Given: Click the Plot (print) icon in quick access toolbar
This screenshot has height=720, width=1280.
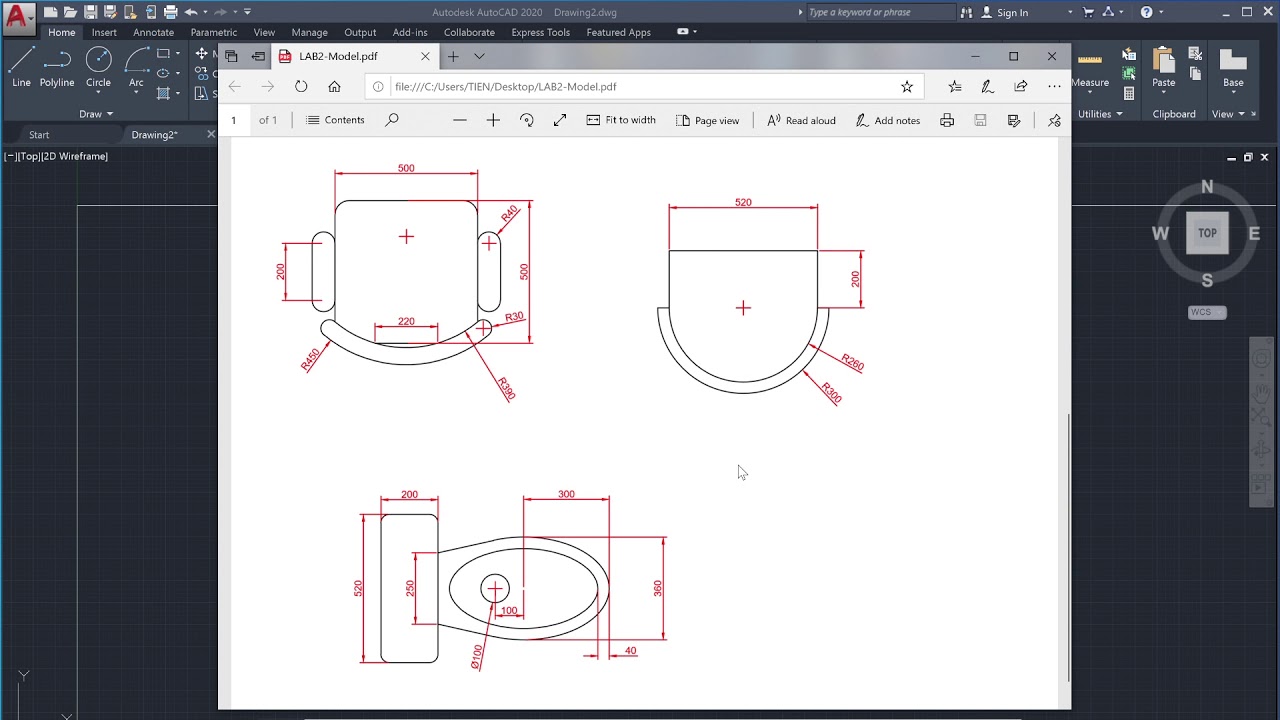Looking at the screenshot, I should click(171, 12).
